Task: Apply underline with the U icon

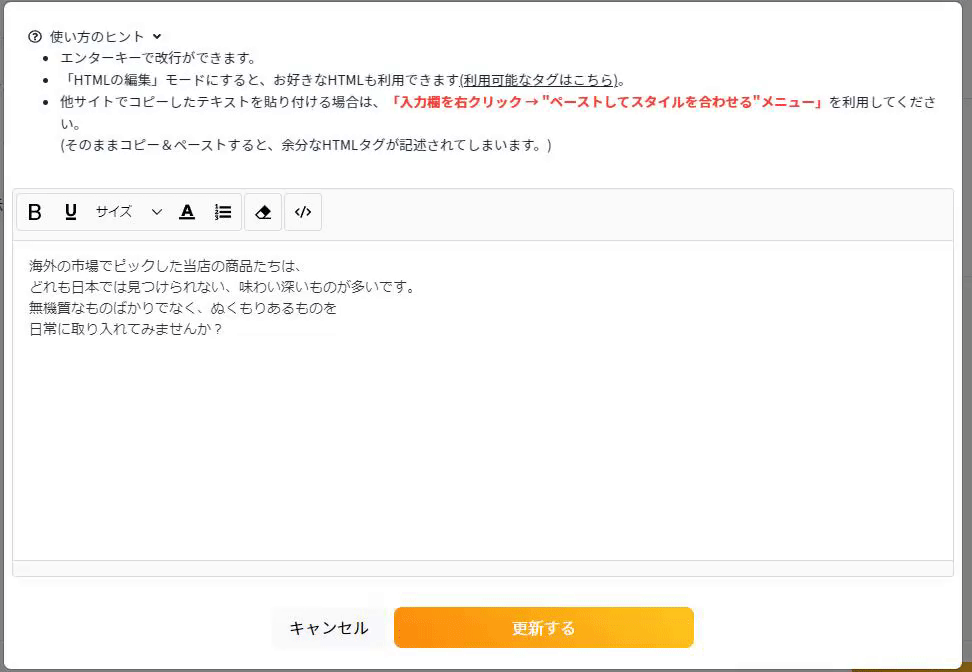Action: [71, 212]
